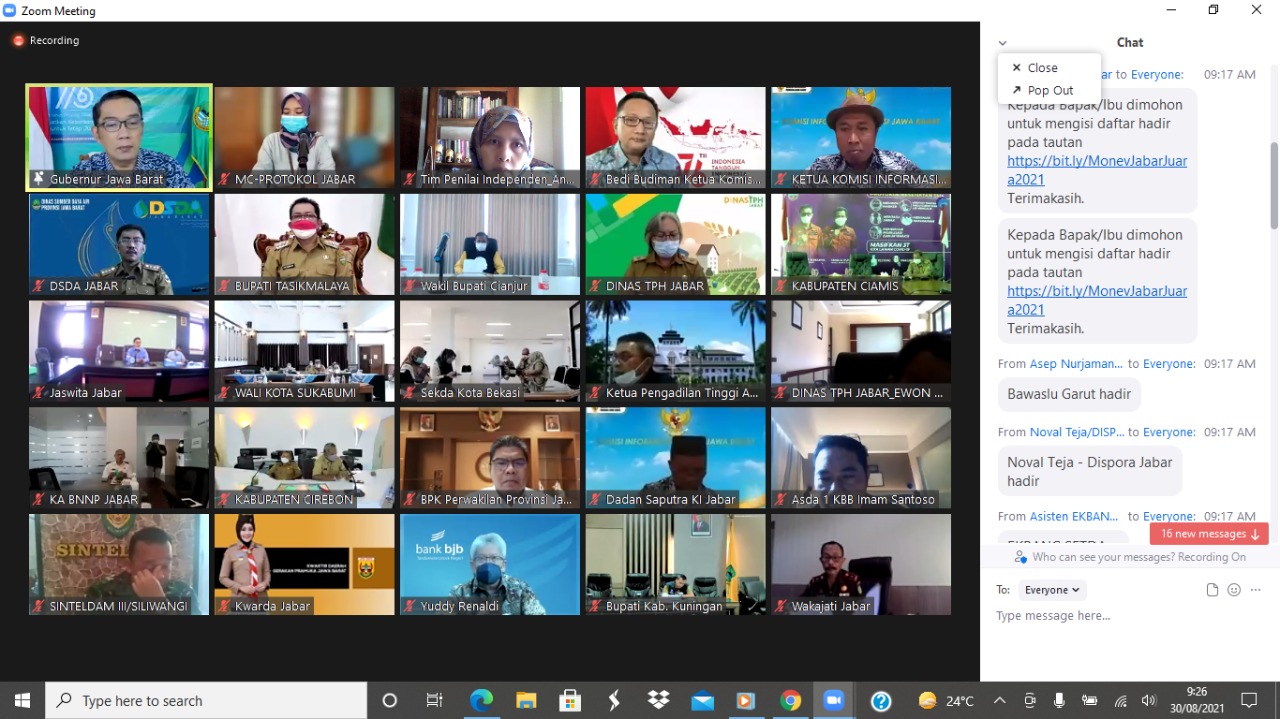The width and height of the screenshot is (1280, 719).
Task: Select the Gubernur Jawa Barat video tile
Action: pyautogui.click(x=119, y=137)
